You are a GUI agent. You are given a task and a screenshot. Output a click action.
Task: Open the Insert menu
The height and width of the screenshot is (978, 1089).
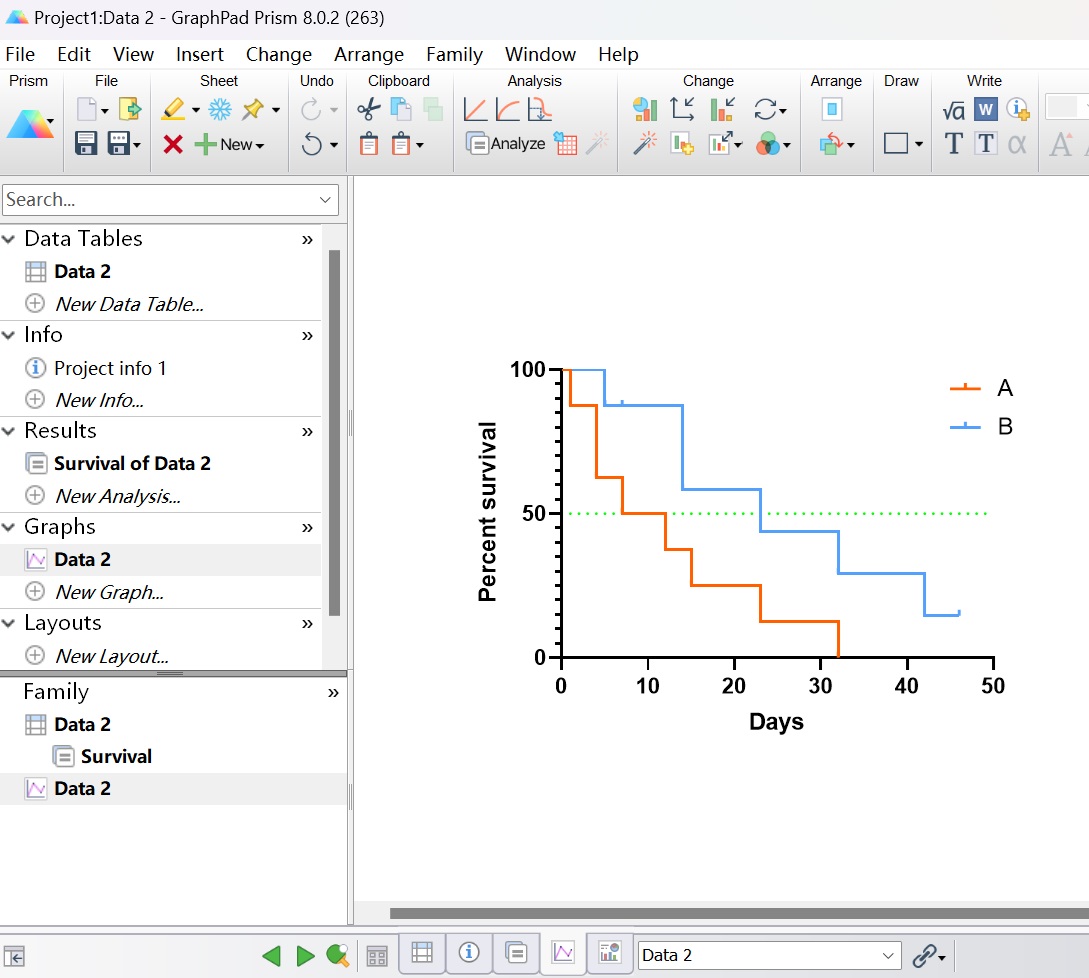(x=200, y=55)
